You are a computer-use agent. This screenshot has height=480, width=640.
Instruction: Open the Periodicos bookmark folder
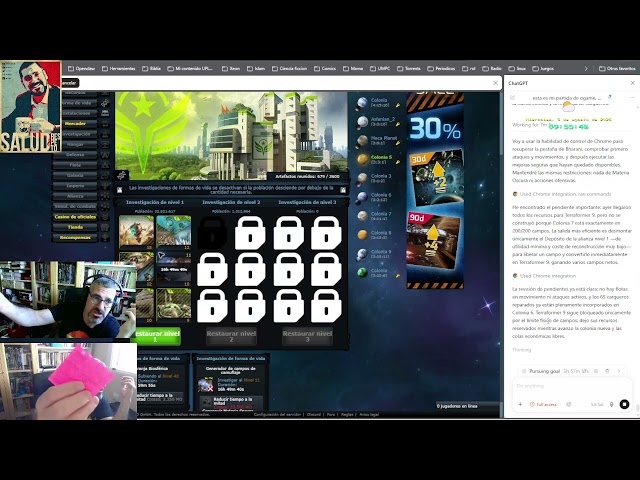[x=441, y=69]
